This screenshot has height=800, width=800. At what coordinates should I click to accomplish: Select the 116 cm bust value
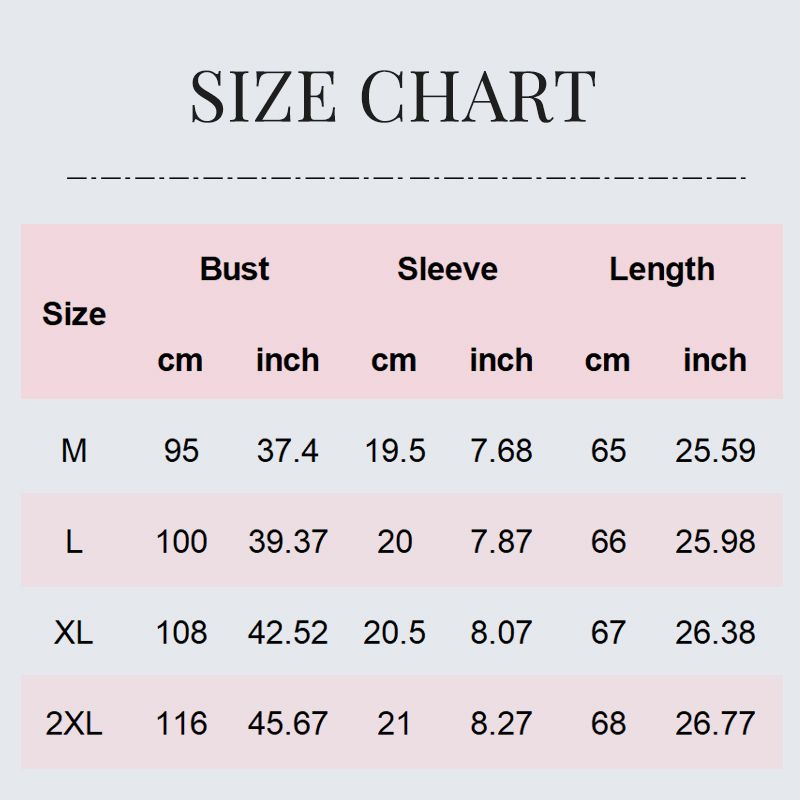[181, 723]
